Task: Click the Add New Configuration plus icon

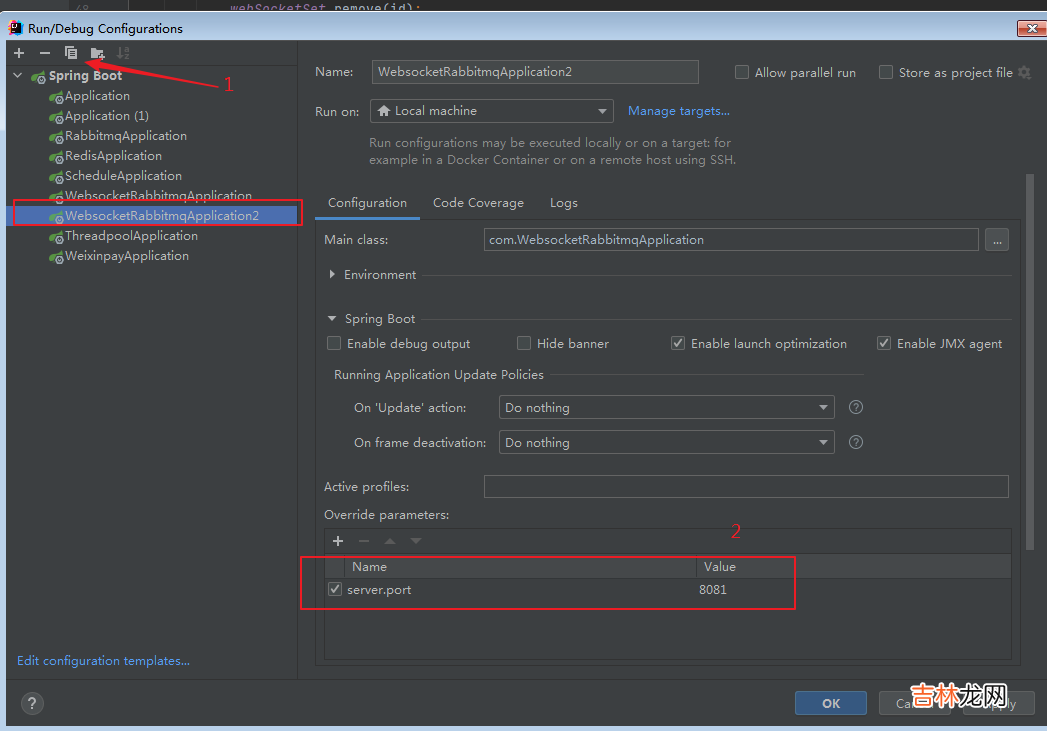Action: 19,53
